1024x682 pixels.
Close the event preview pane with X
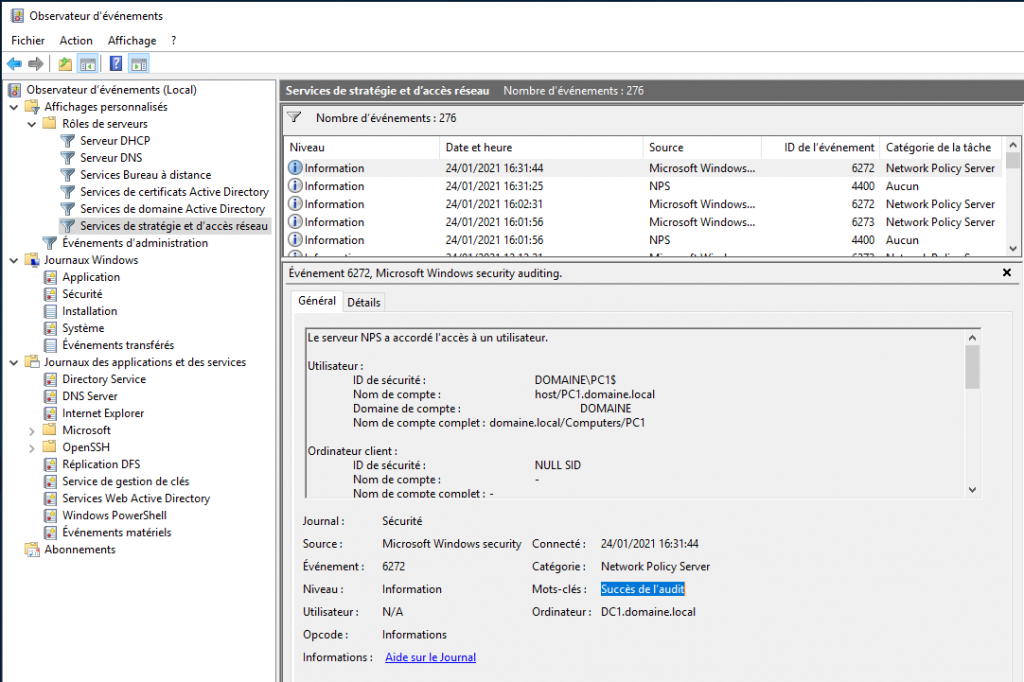(x=1006, y=272)
